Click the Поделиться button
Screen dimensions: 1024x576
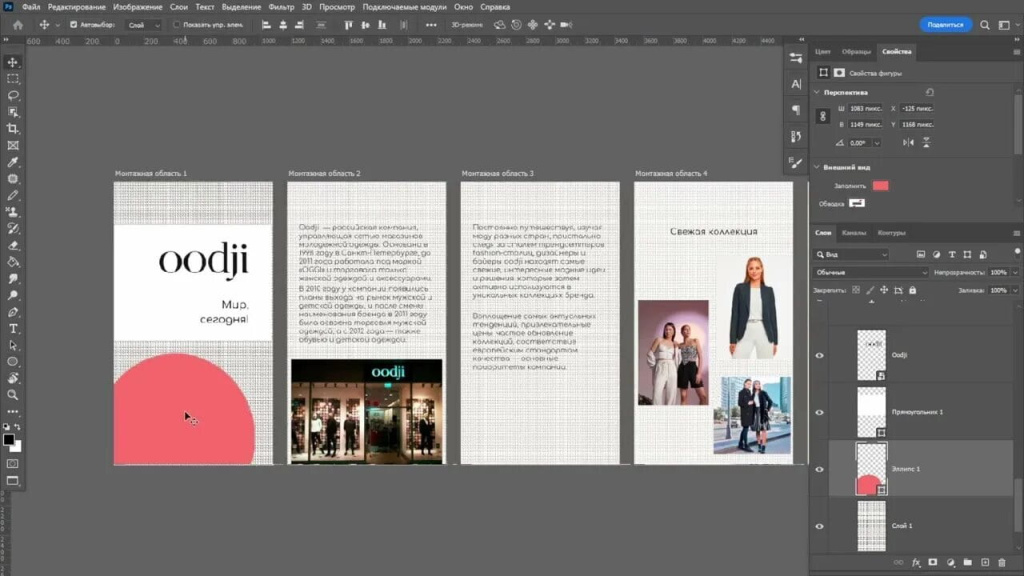tap(945, 25)
